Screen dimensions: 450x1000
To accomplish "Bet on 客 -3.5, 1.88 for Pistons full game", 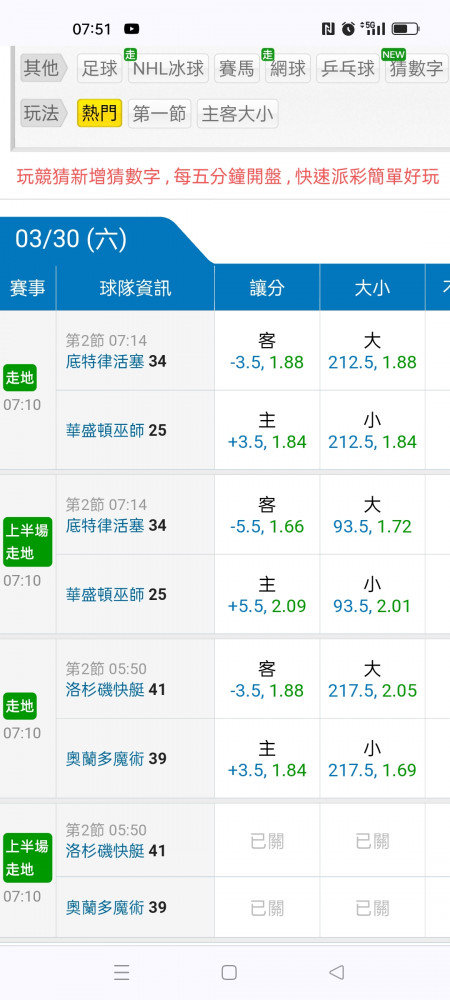I will point(267,351).
